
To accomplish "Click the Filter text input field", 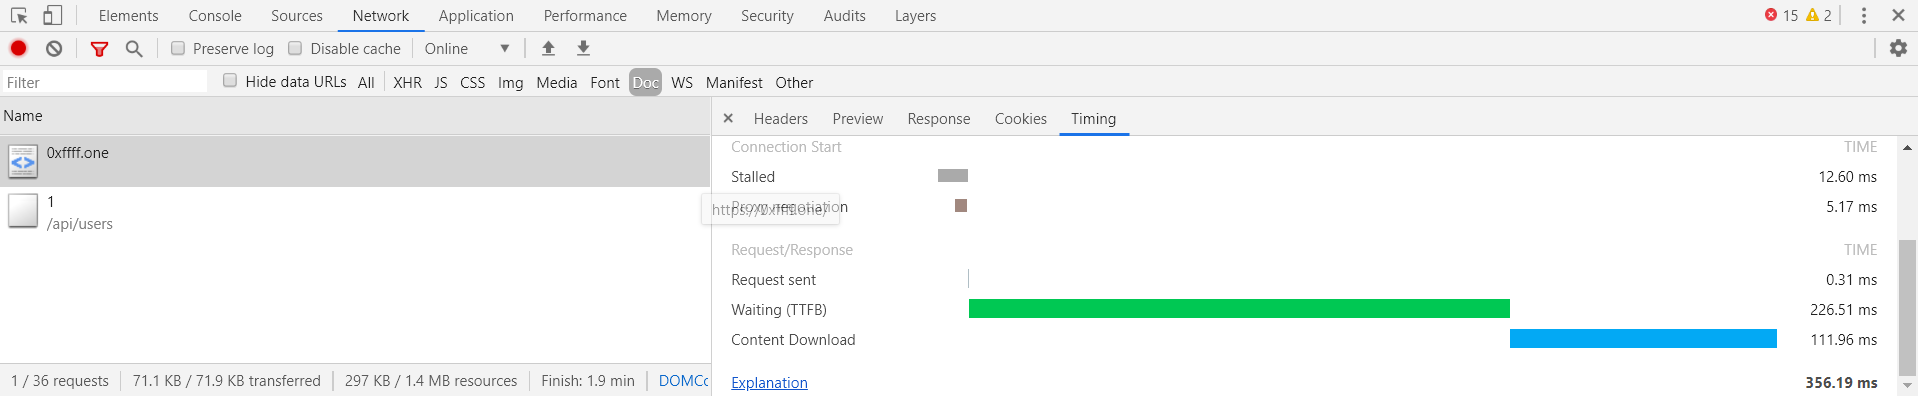I will pyautogui.click(x=105, y=82).
